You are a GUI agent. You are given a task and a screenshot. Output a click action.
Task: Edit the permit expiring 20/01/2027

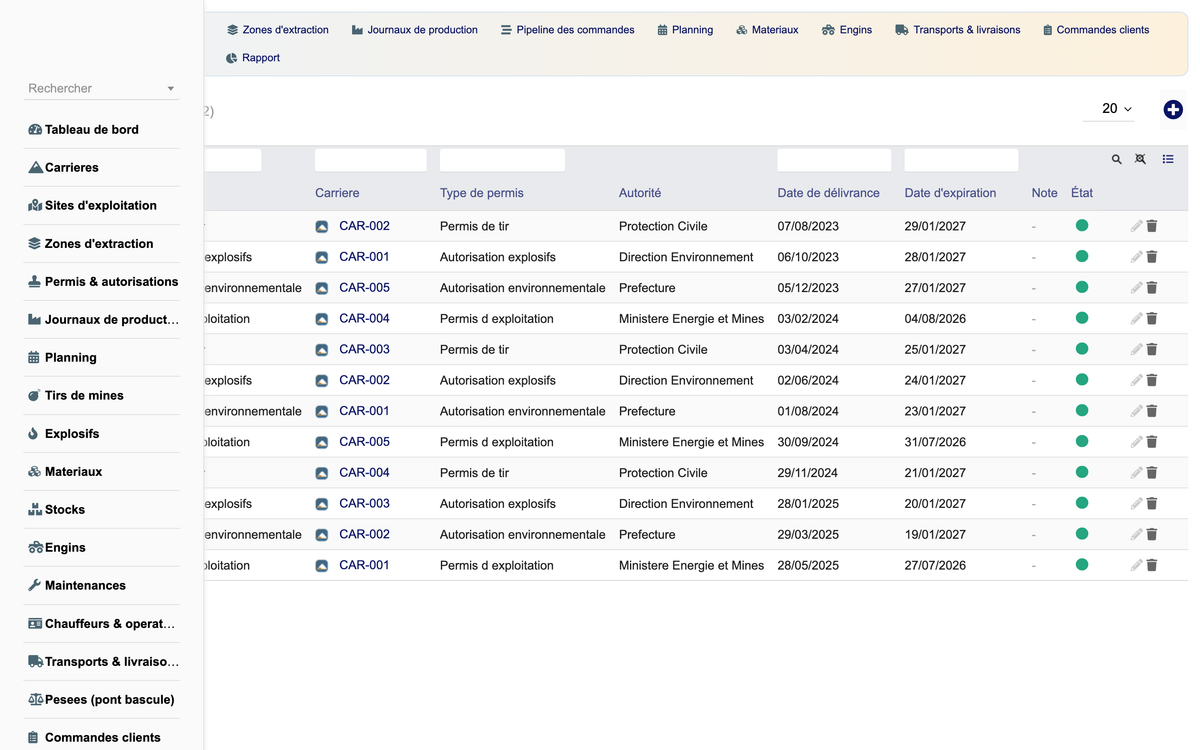pos(1136,504)
